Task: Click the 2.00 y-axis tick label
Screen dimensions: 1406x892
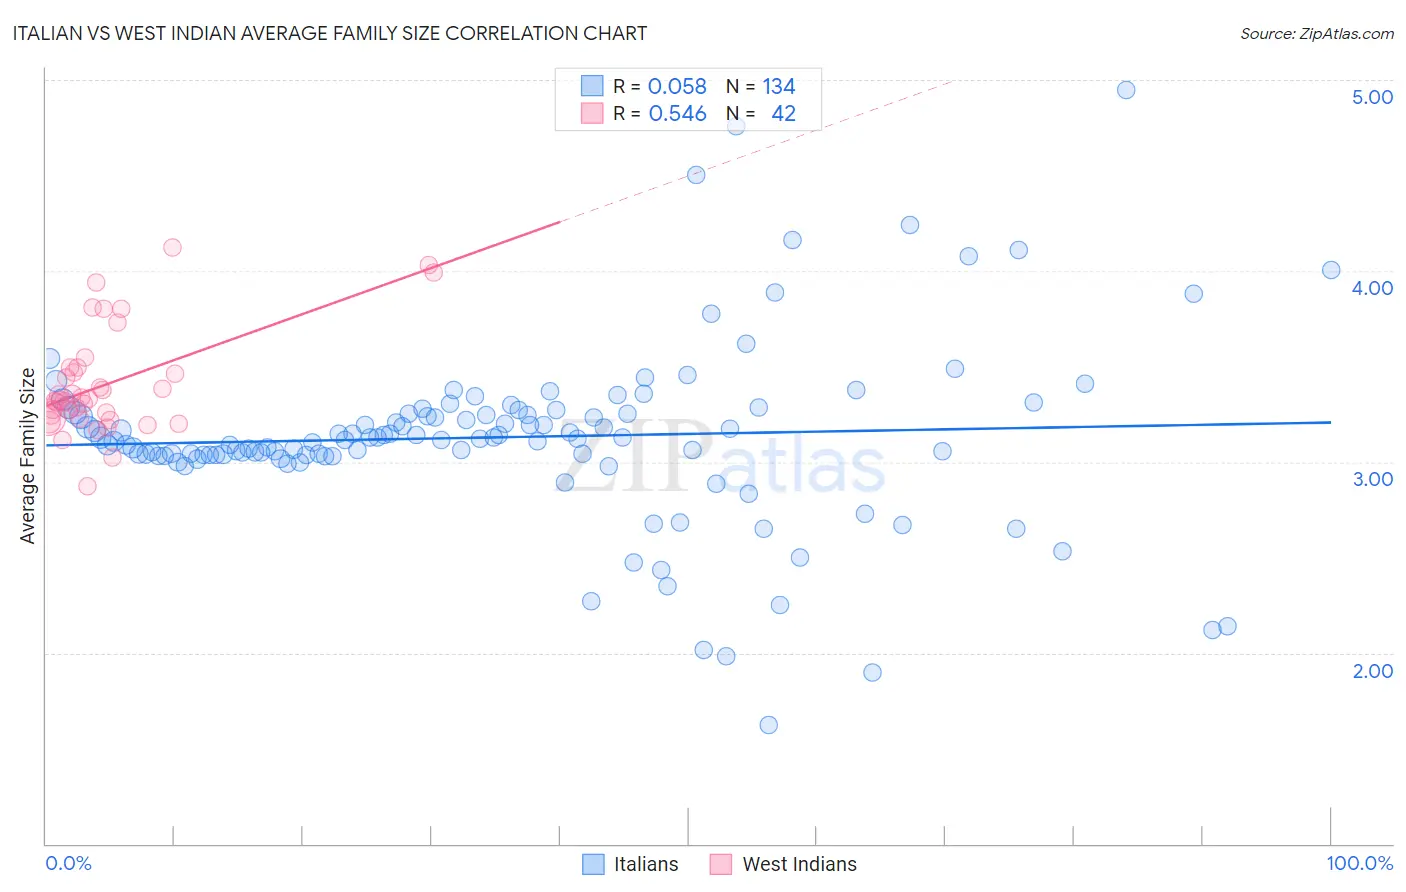Action: coord(1372,671)
